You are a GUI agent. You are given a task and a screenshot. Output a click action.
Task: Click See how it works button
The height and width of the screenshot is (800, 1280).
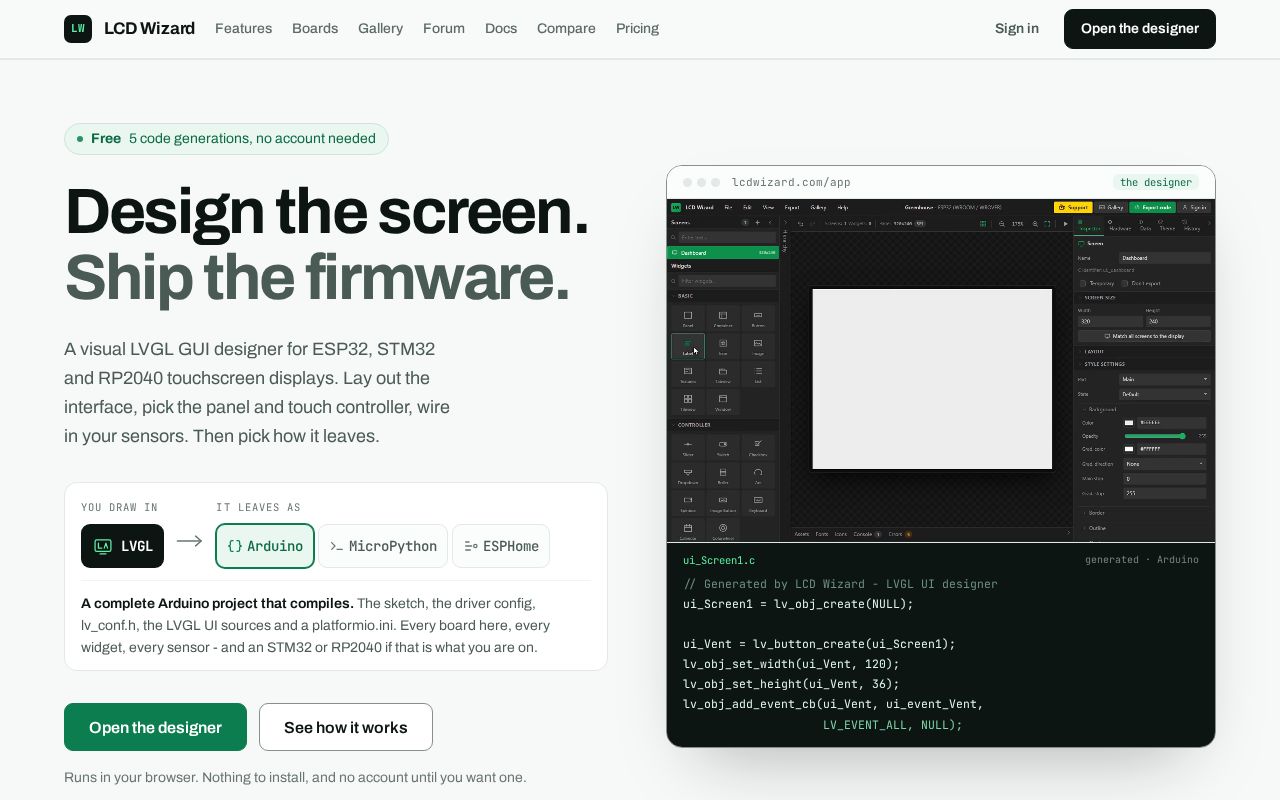click(346, 727)
